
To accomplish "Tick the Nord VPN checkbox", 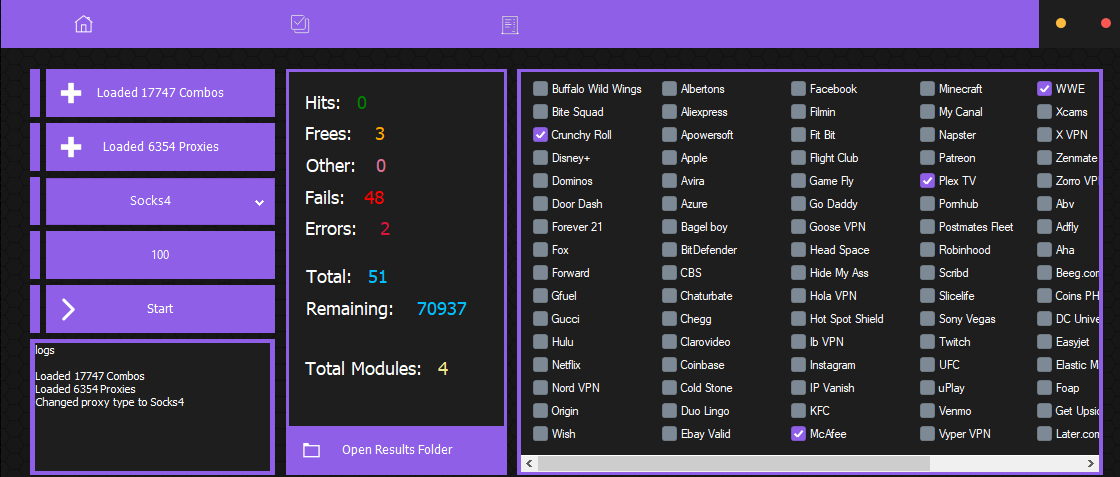I will 540,388.
